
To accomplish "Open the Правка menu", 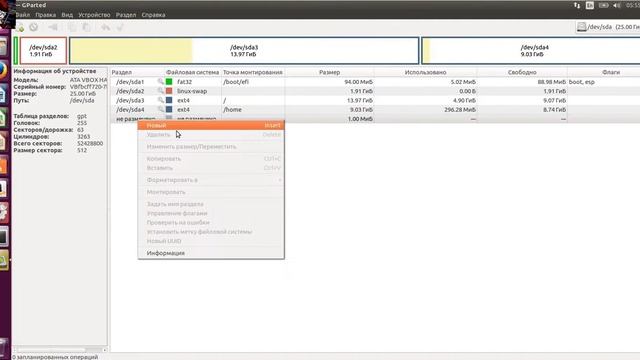I will point(45,15).
